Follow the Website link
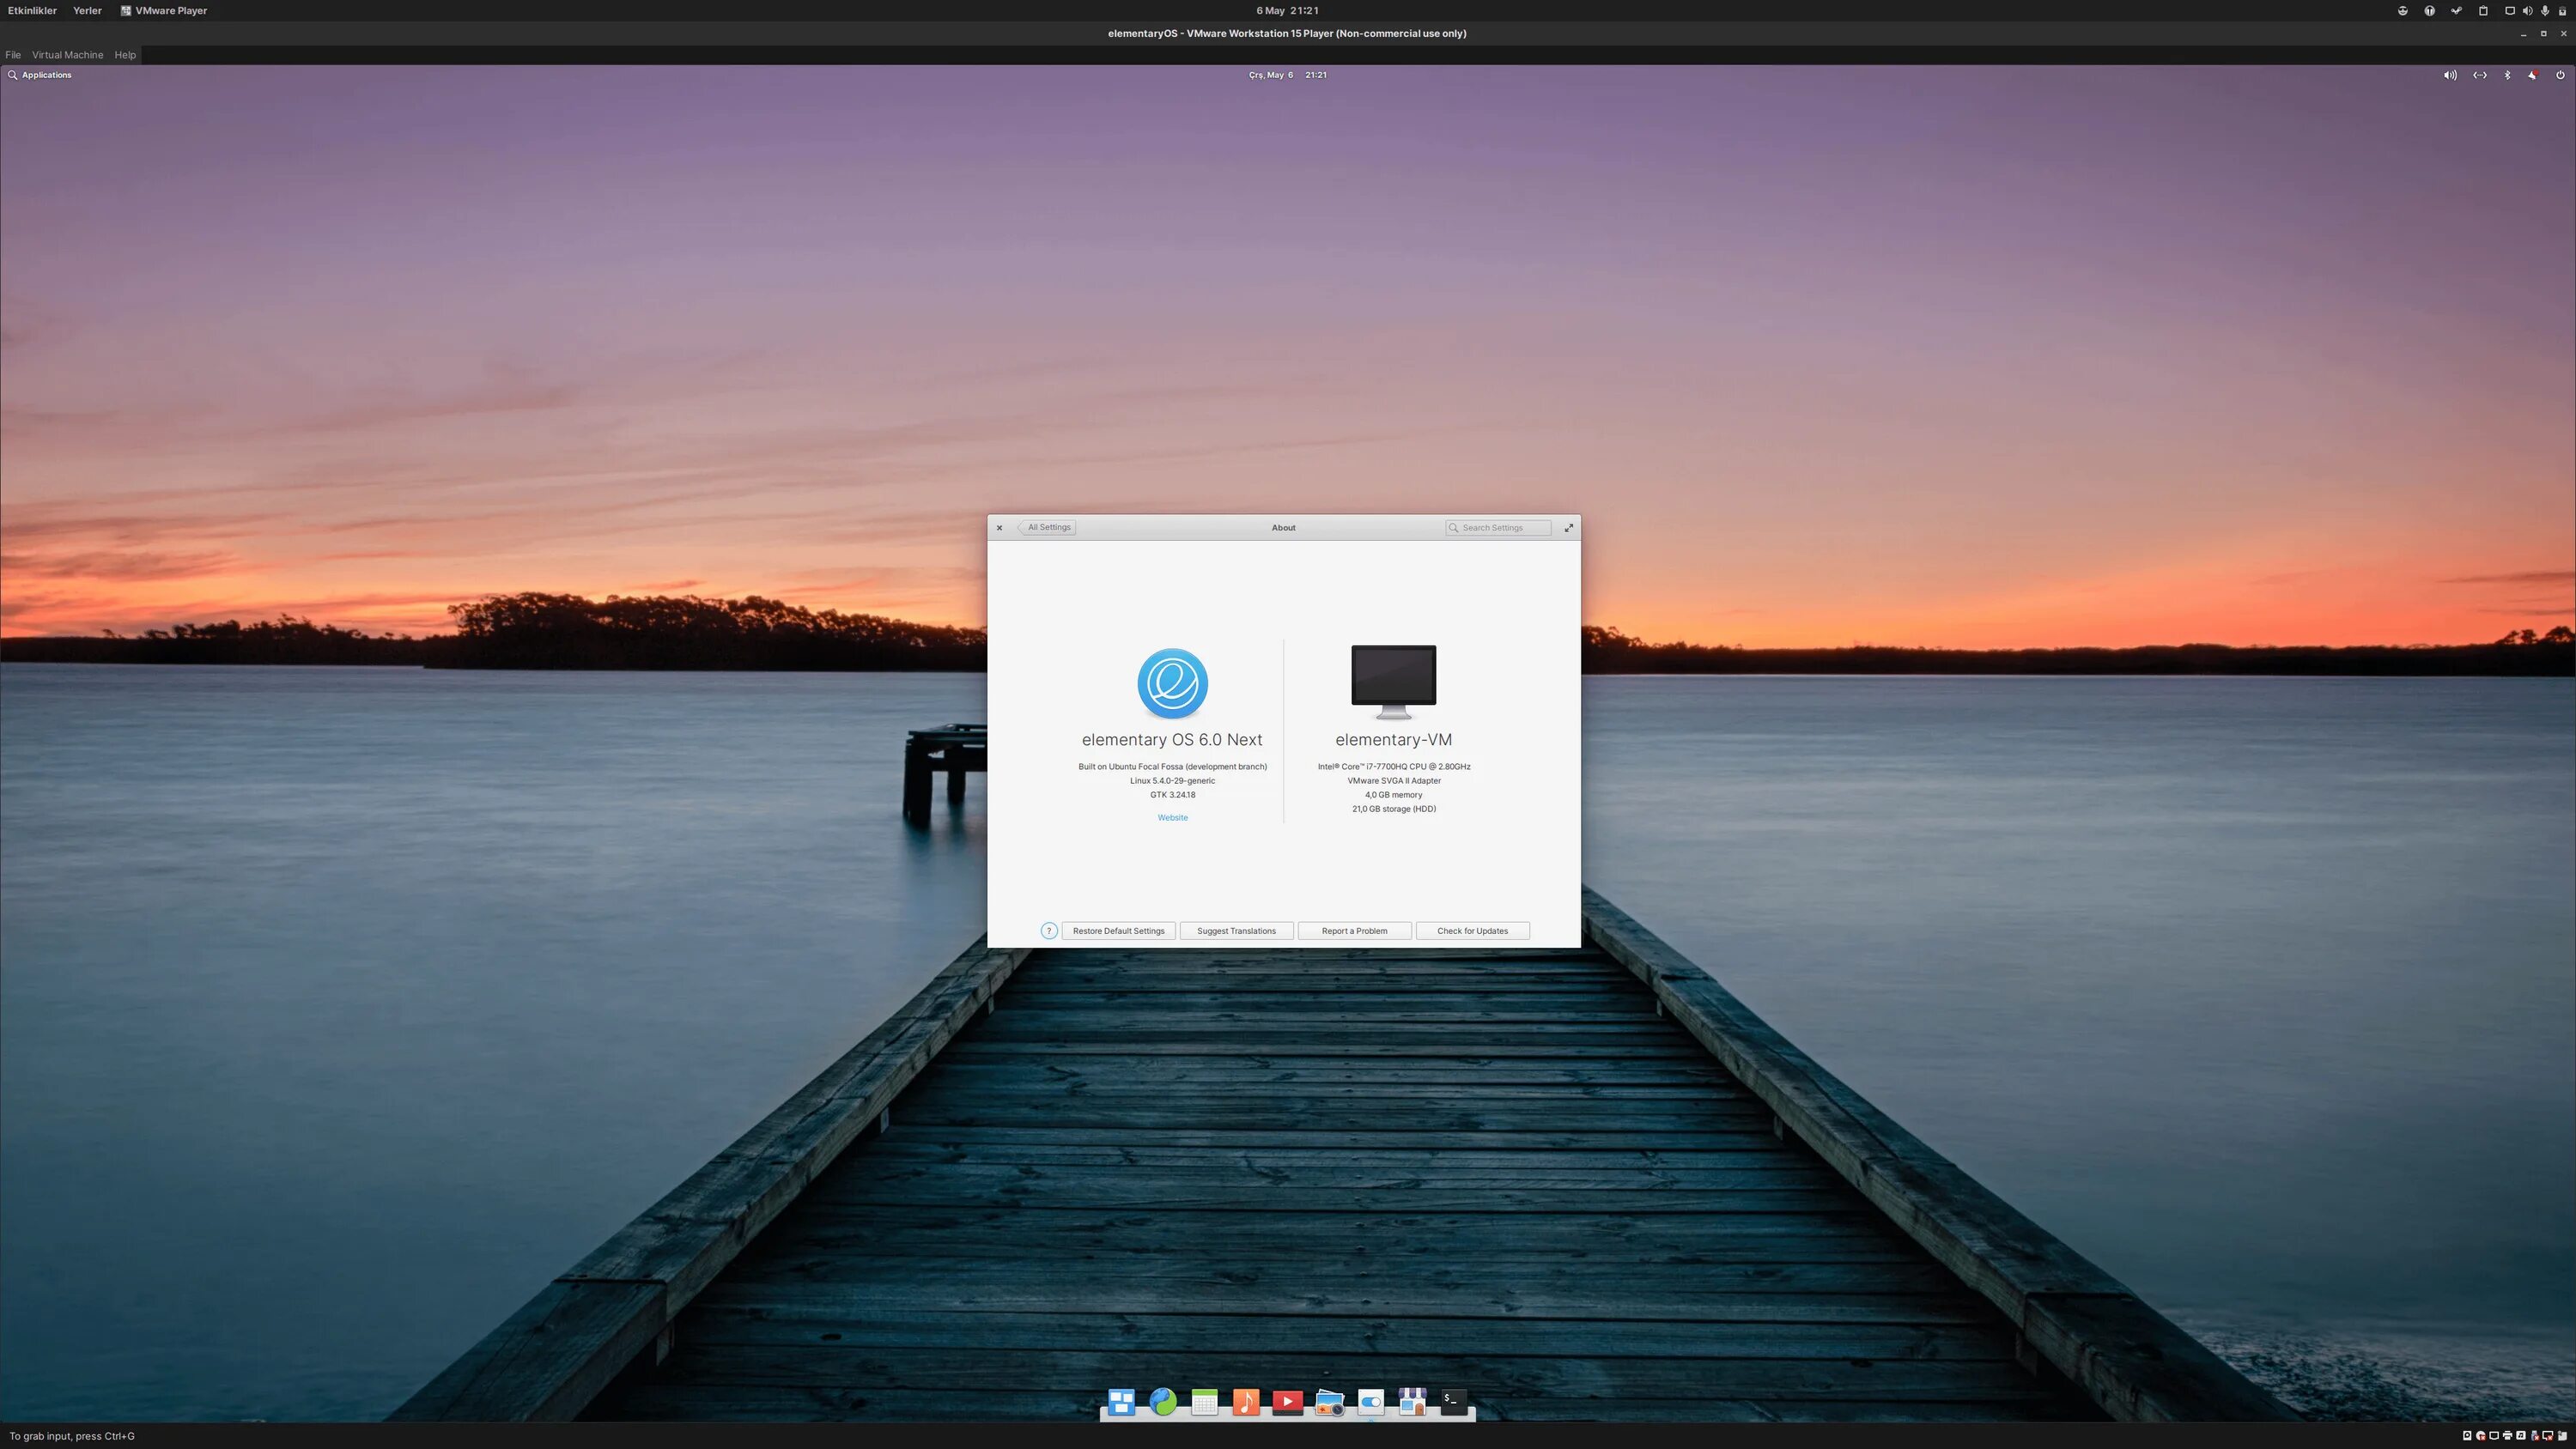 pos(1172,818)
